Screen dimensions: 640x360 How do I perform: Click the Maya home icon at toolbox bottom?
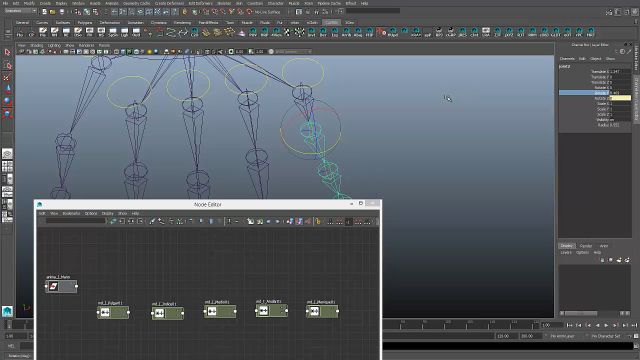pos(7,311)
